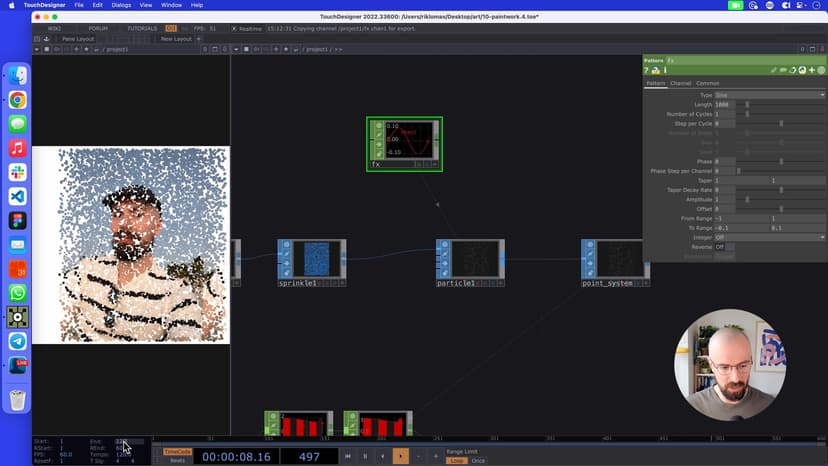Switch timeline display to Beats
This screenshot has width=828, height=466.
point(177,460)
